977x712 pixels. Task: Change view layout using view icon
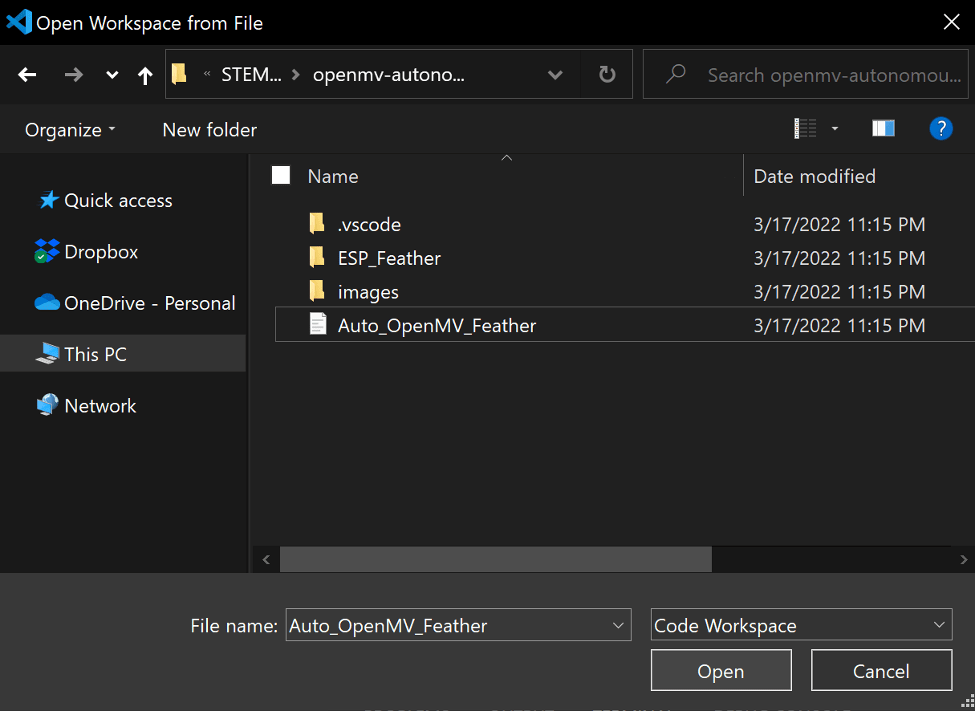click(x=805, y=129)
